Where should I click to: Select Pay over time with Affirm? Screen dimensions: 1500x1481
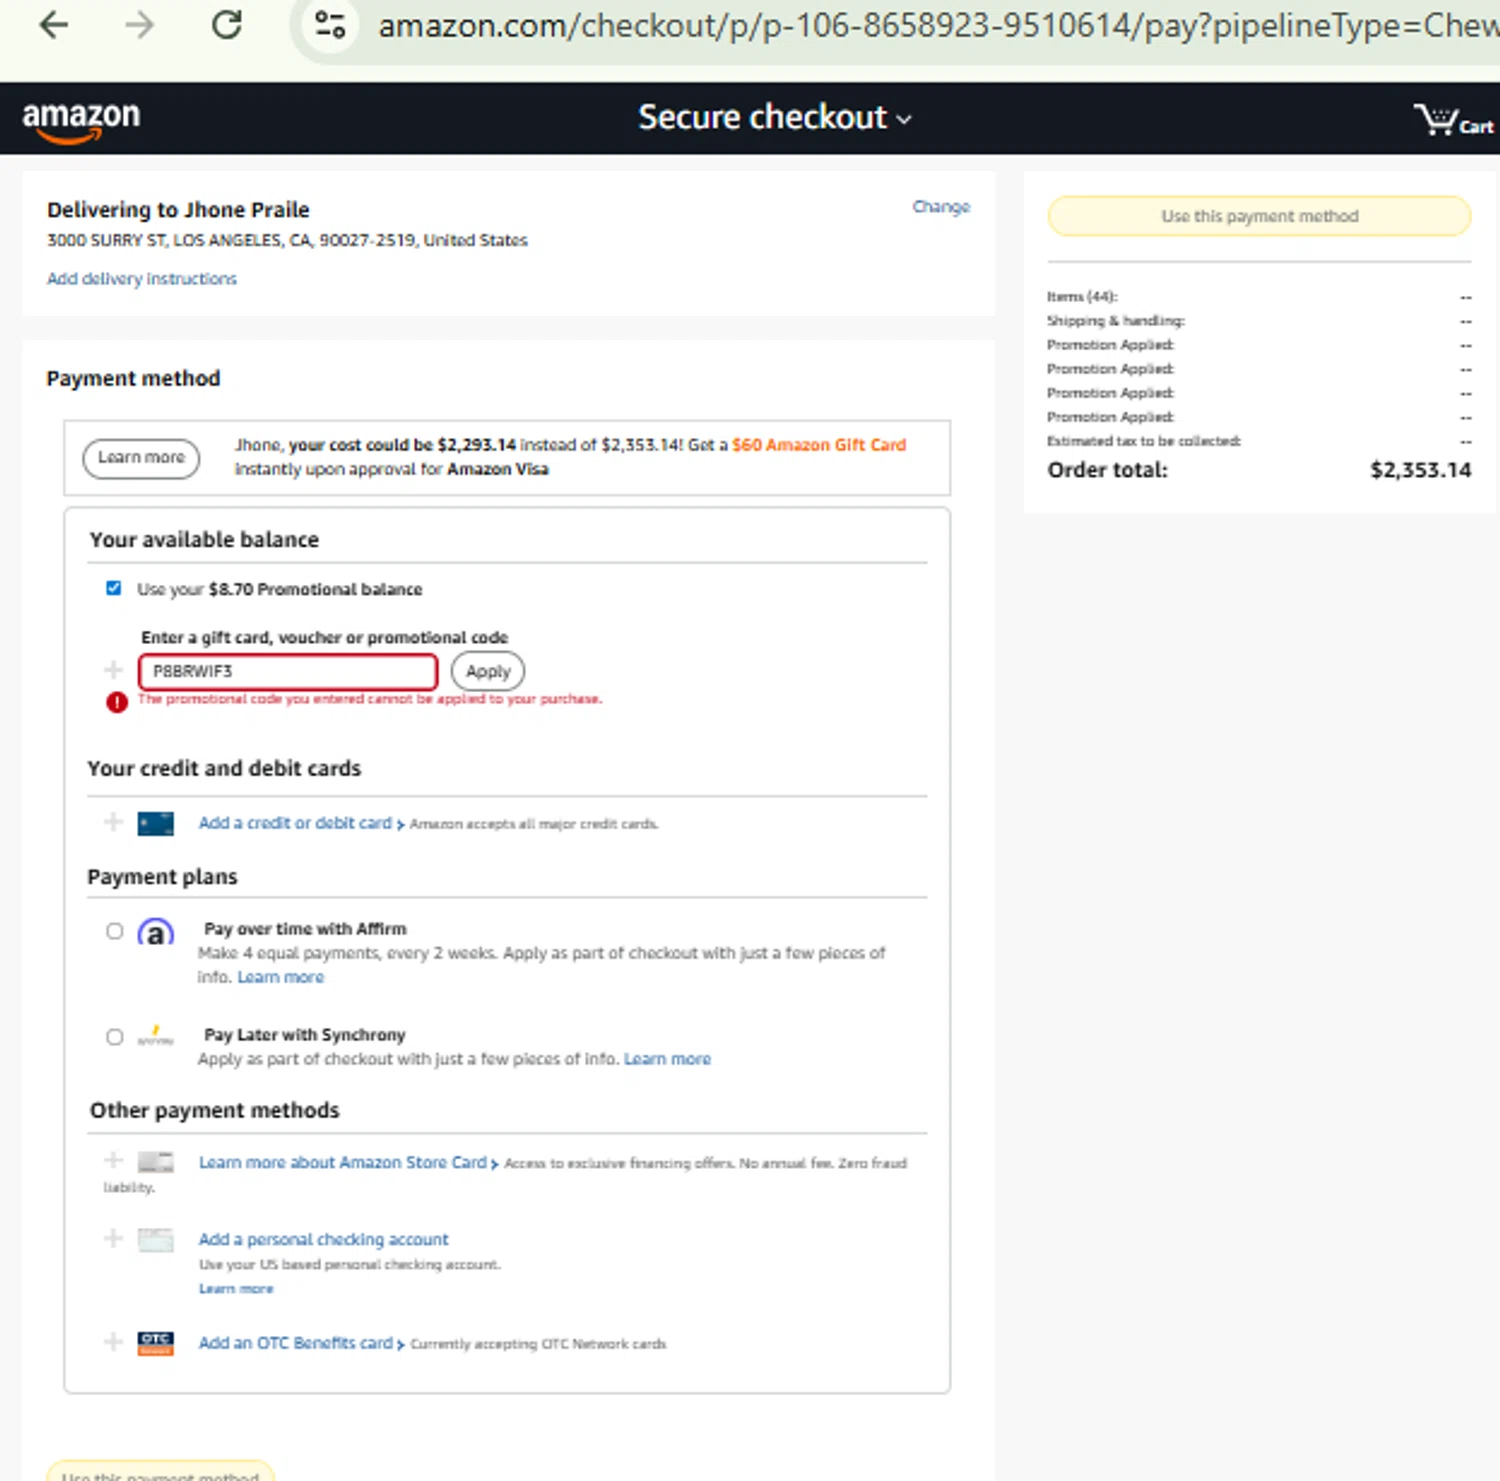click(x=115, y=931)
